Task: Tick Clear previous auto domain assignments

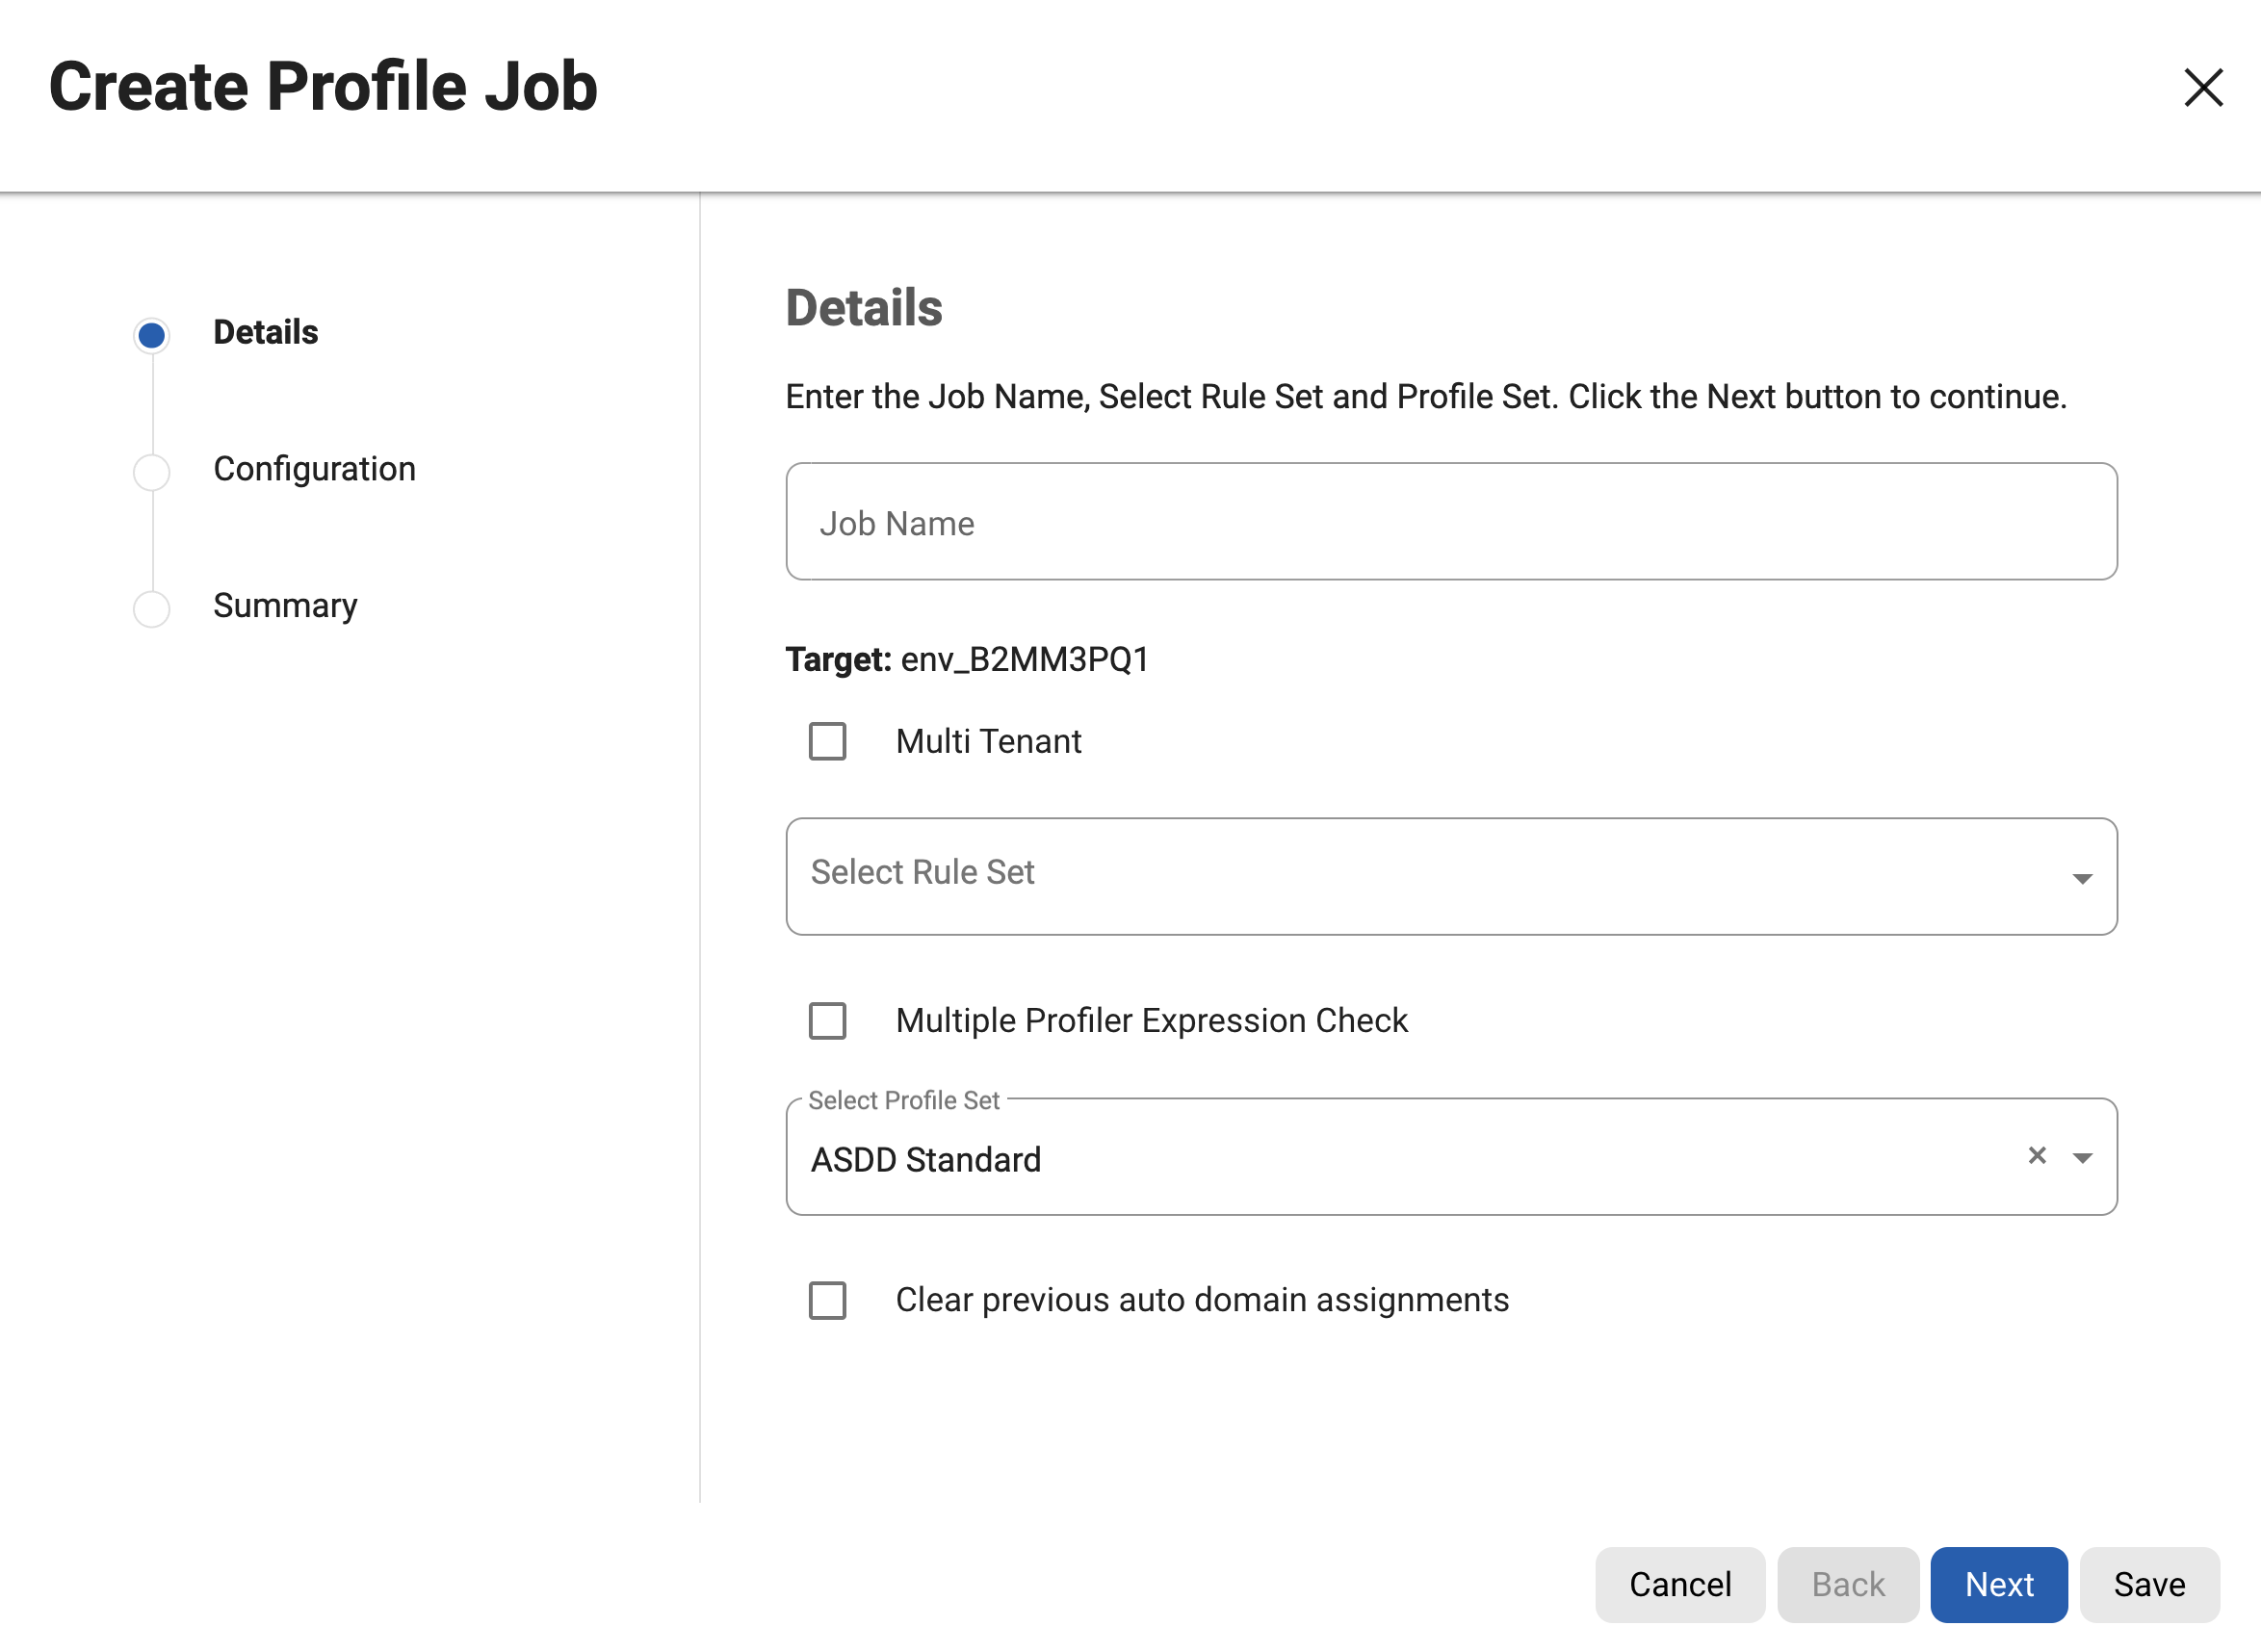Action: (828, 1301)
